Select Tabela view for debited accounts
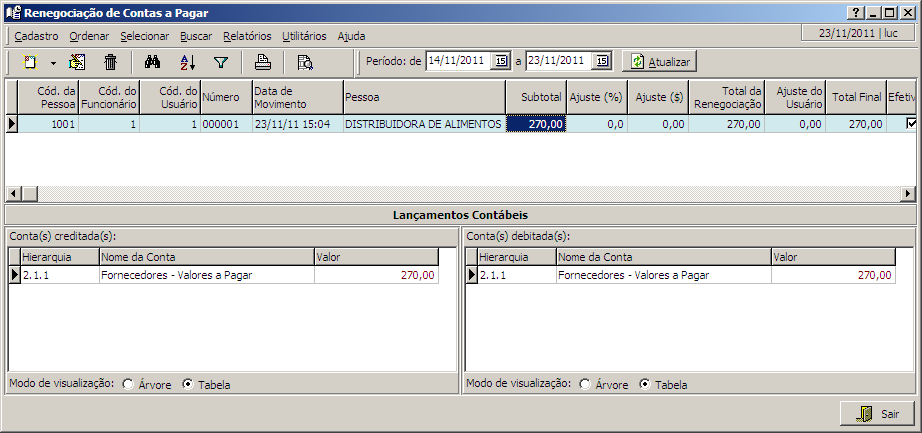This screenshot has width=922, height=433. pyautogui.click(x=645, y=384)
